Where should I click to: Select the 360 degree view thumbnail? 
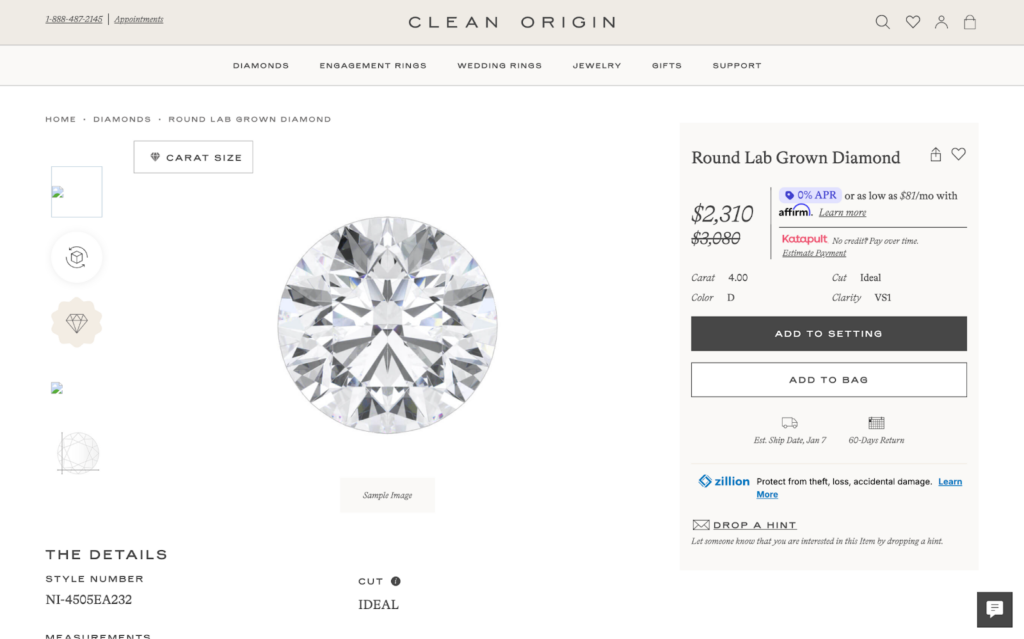click(77, 257)
